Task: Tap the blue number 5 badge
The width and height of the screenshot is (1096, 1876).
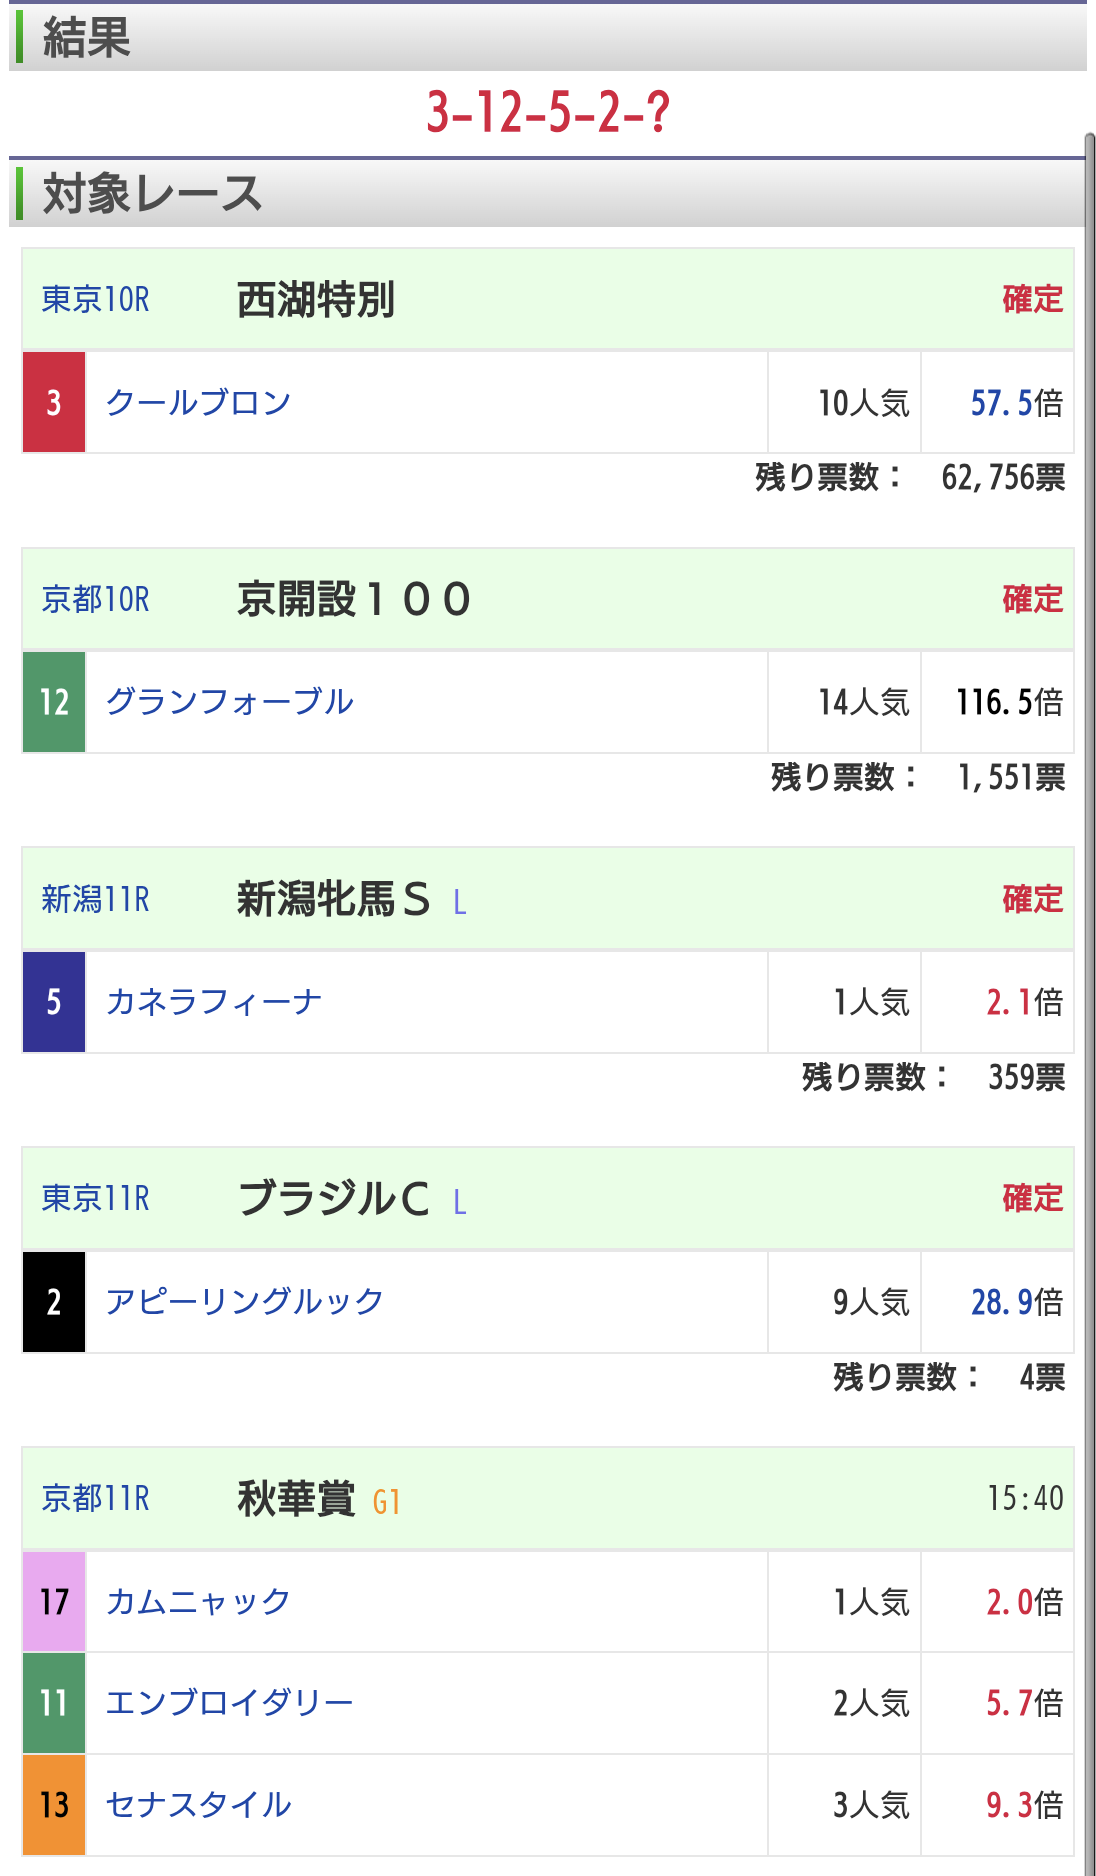Action: click(54, 1002)
